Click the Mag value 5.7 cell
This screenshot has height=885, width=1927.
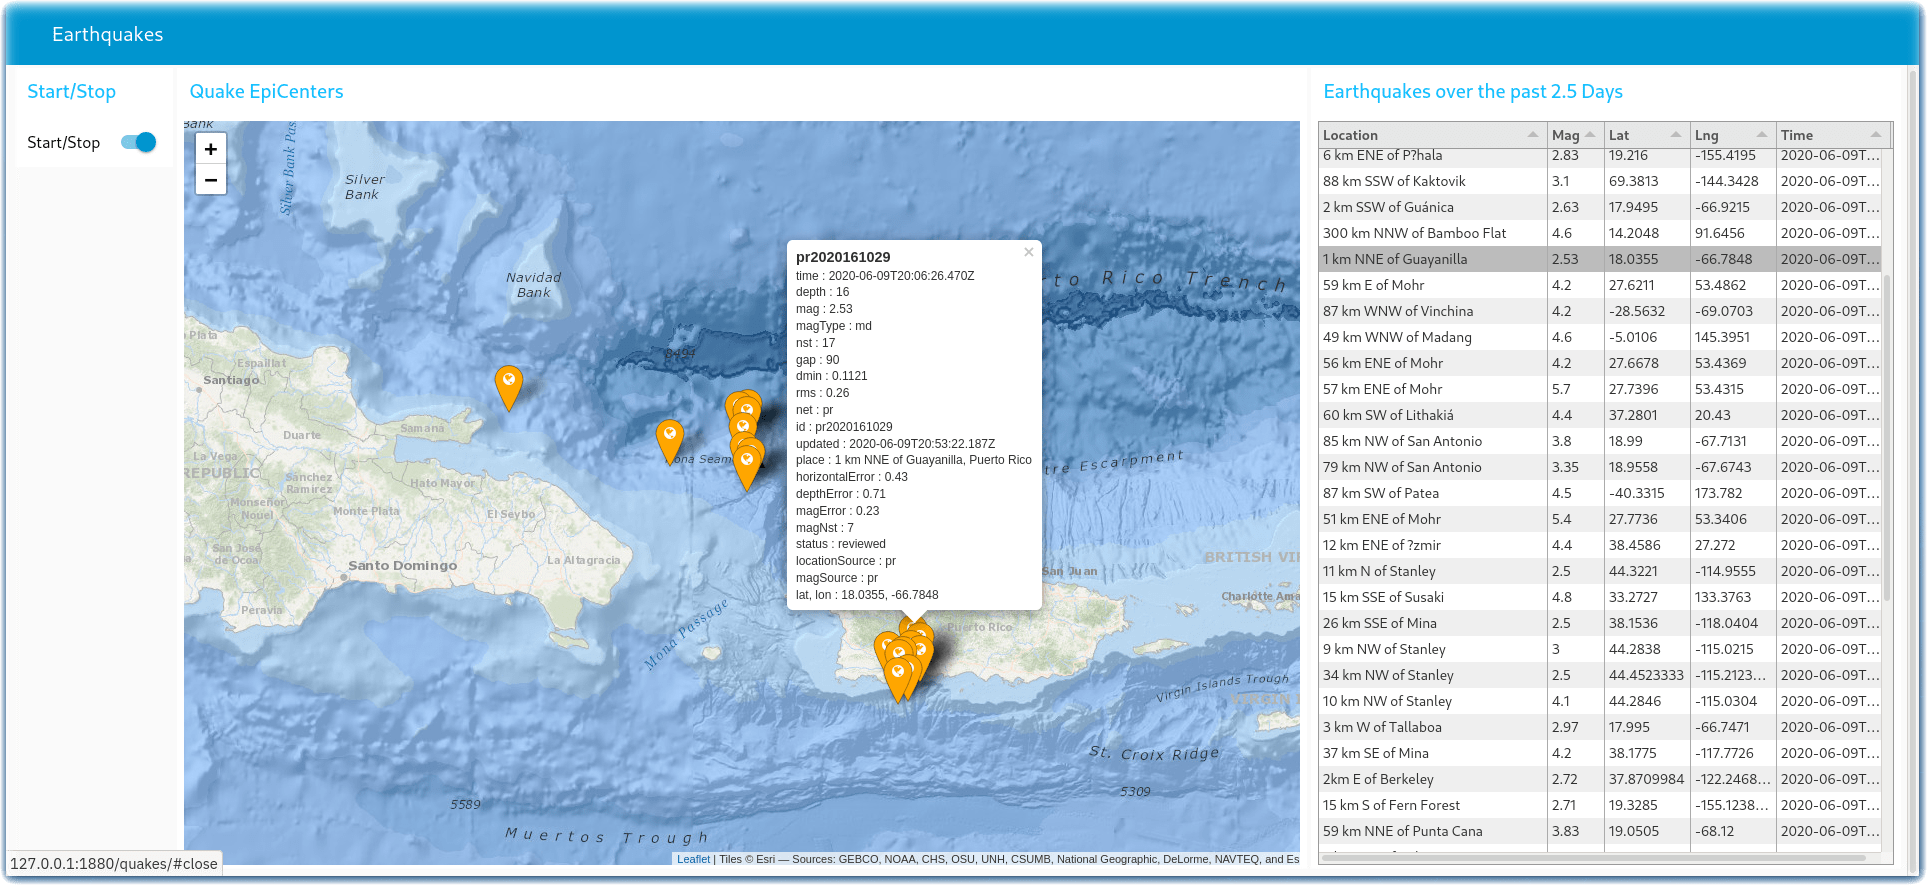pos(1575,389)
